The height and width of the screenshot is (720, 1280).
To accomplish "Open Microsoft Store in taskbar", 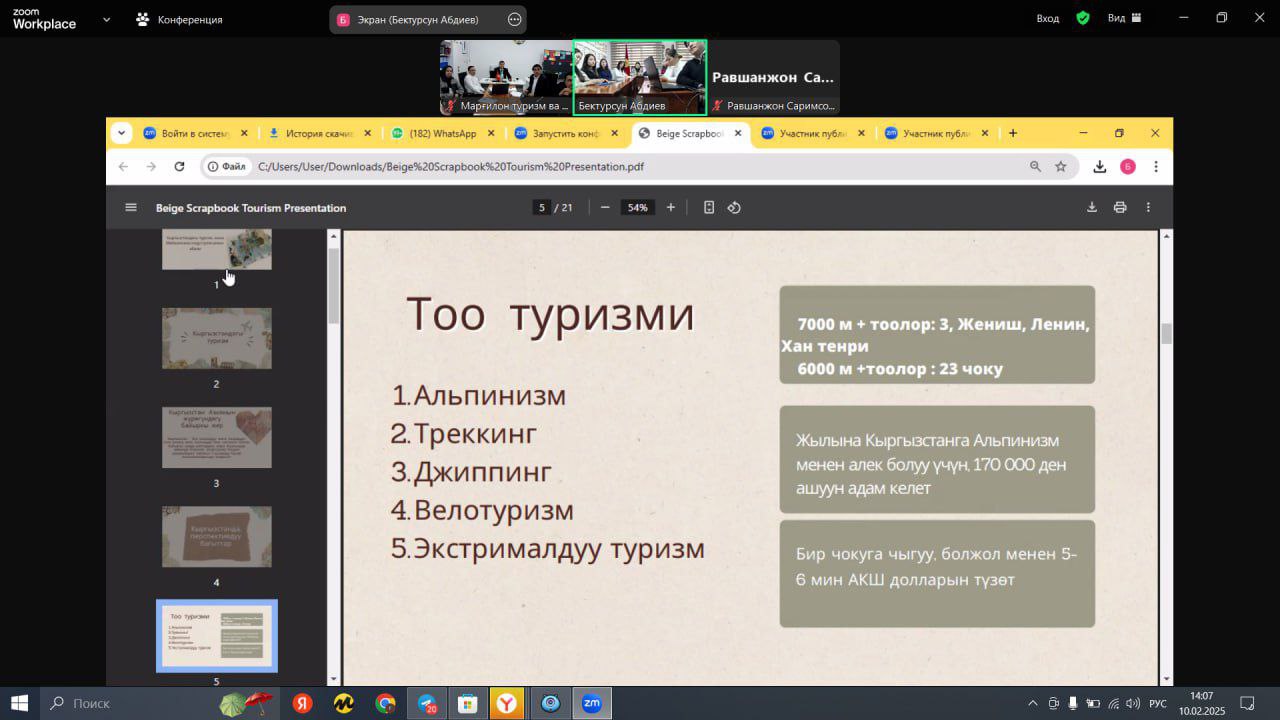I will coord(467,703).
